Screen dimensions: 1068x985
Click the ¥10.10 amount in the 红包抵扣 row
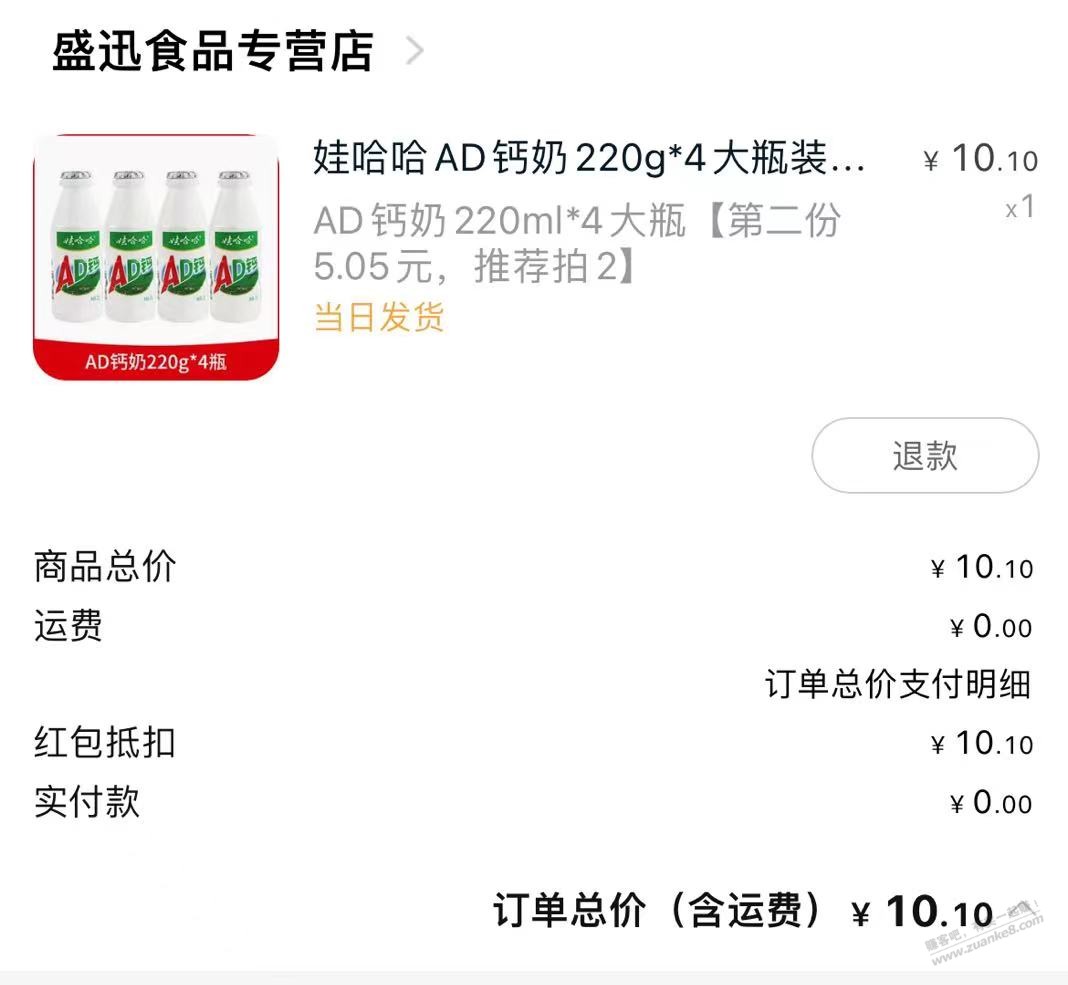(x=982, y=744)
